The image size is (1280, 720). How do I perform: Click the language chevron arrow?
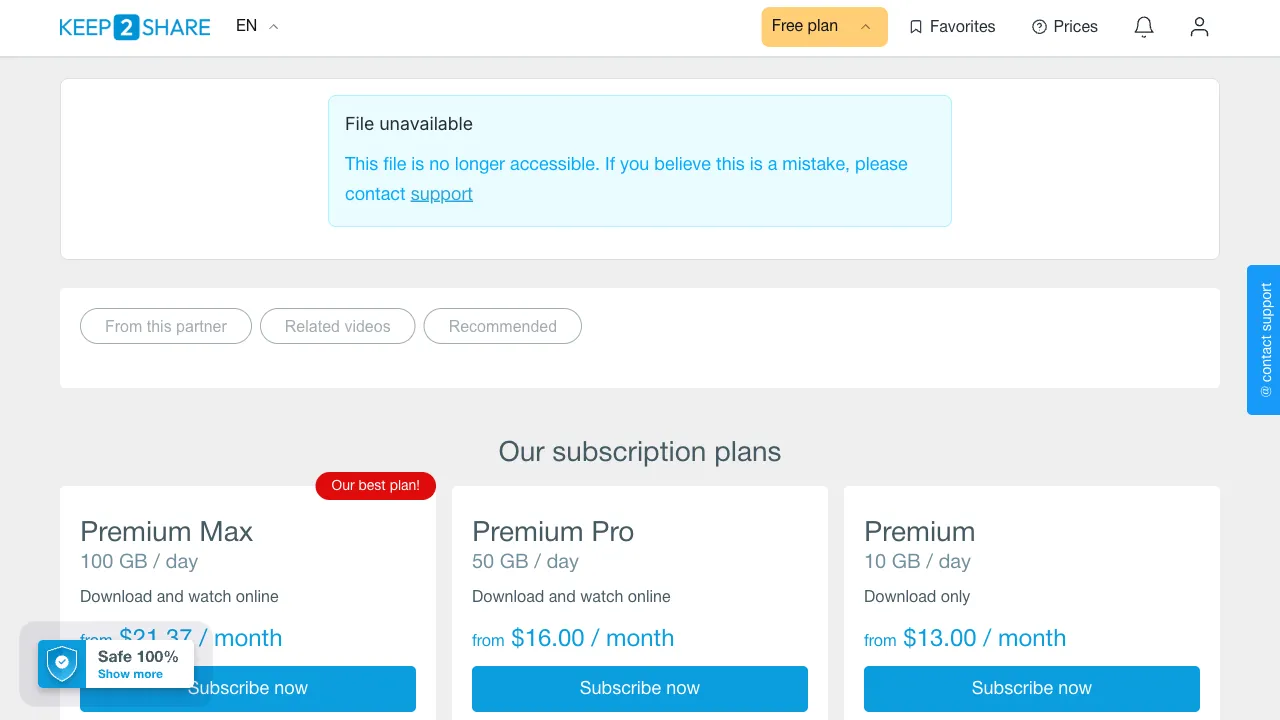[274, 27]
